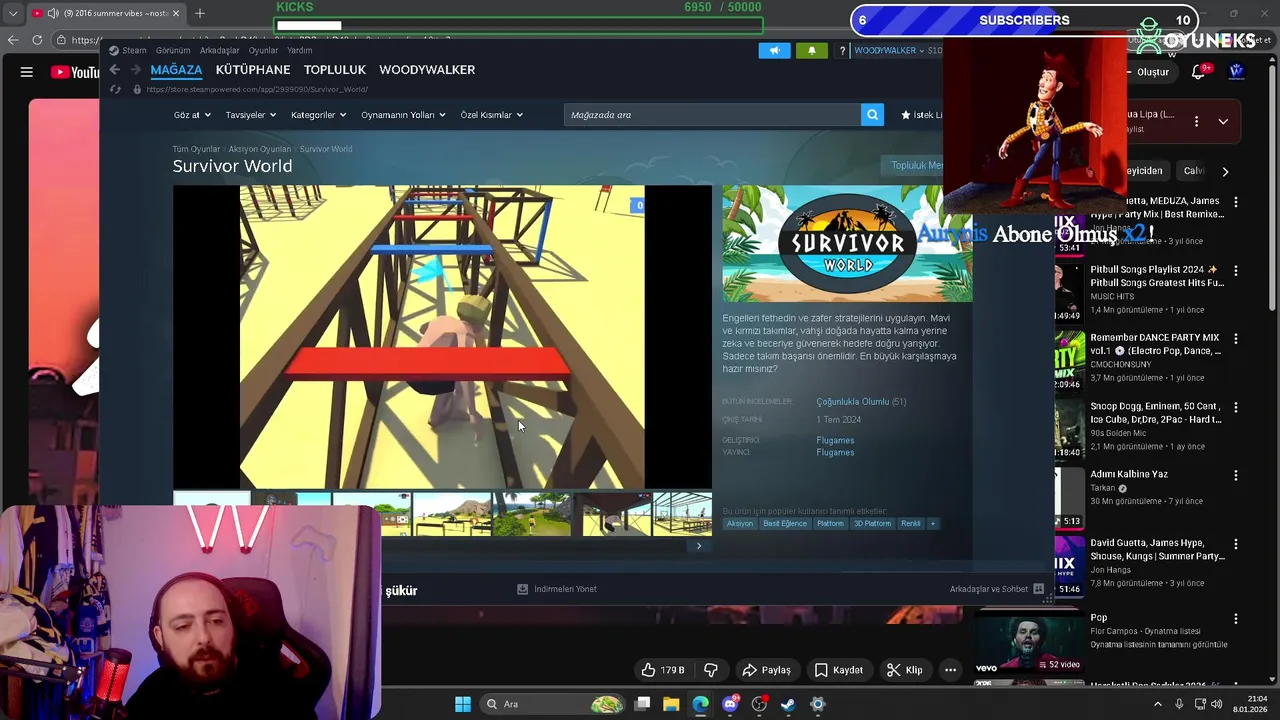Collapse the YouTube playlist panel chevron
1280x720 pixels.
tap(1223, 121)
